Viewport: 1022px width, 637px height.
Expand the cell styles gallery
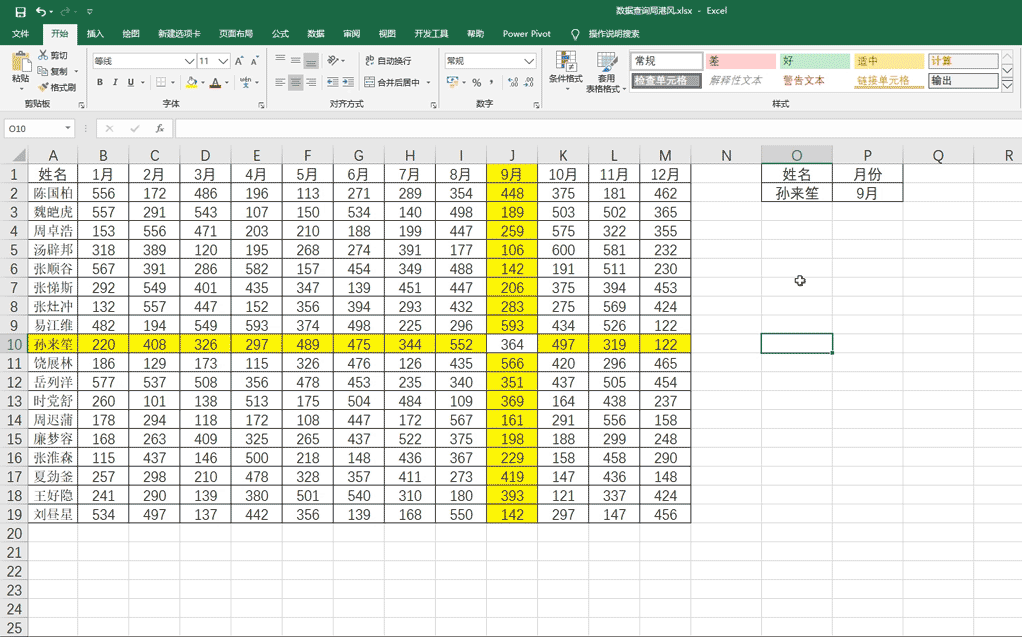point(1007,86)
